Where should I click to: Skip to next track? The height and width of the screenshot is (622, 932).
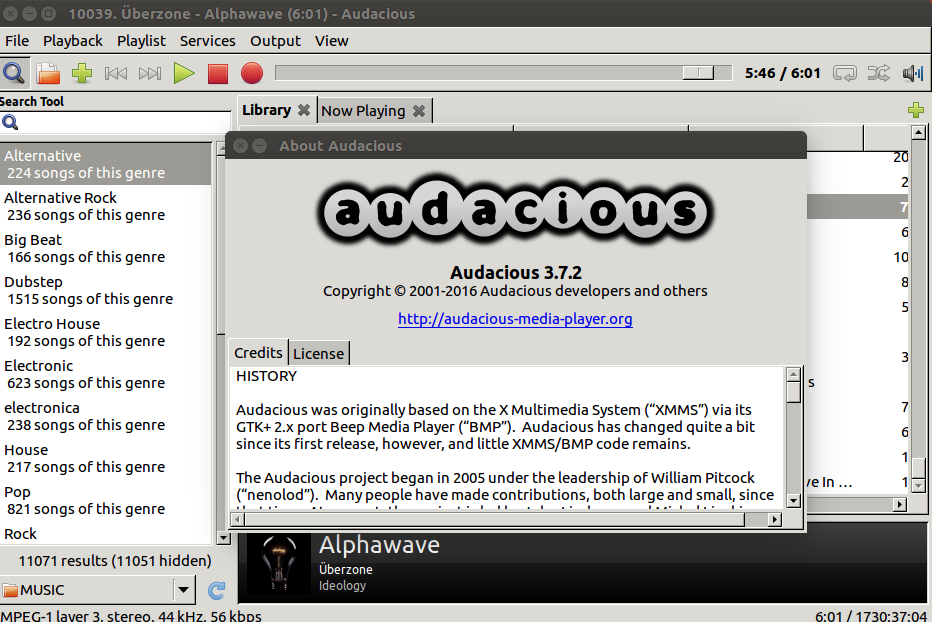pyautogui.click(x=150, y=73)
